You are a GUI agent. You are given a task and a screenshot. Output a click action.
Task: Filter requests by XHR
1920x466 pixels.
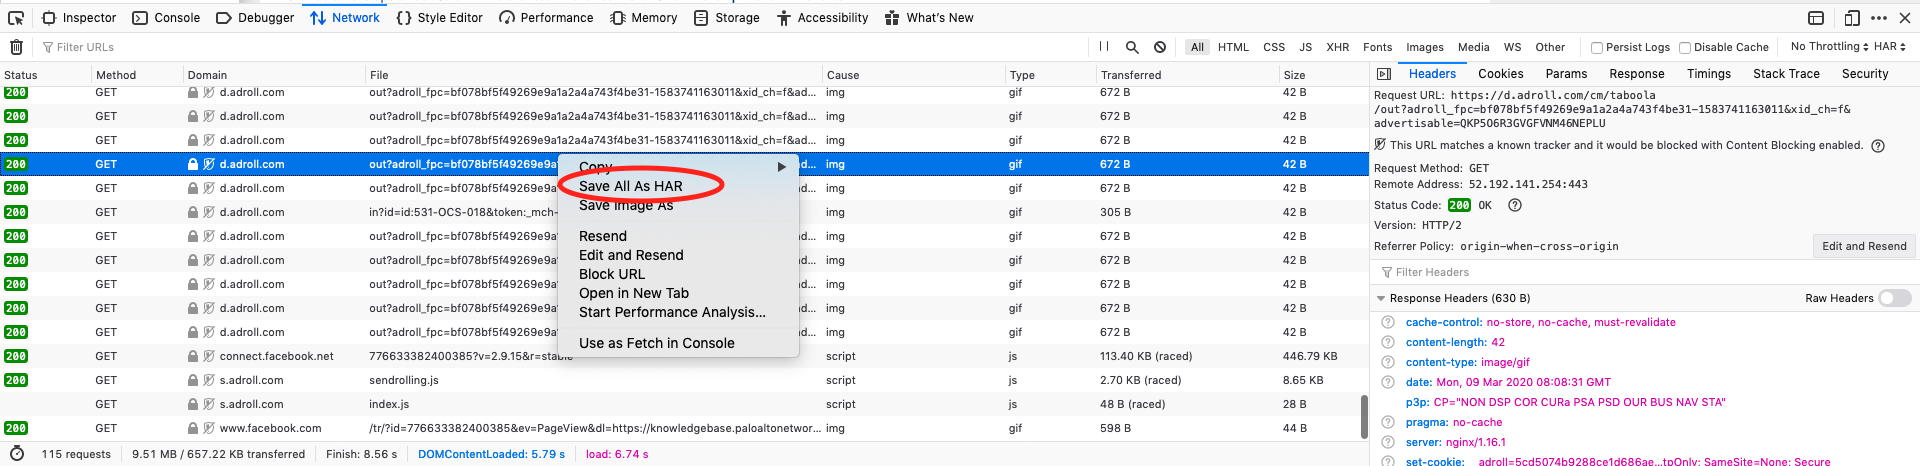(x=1337, y=47)
